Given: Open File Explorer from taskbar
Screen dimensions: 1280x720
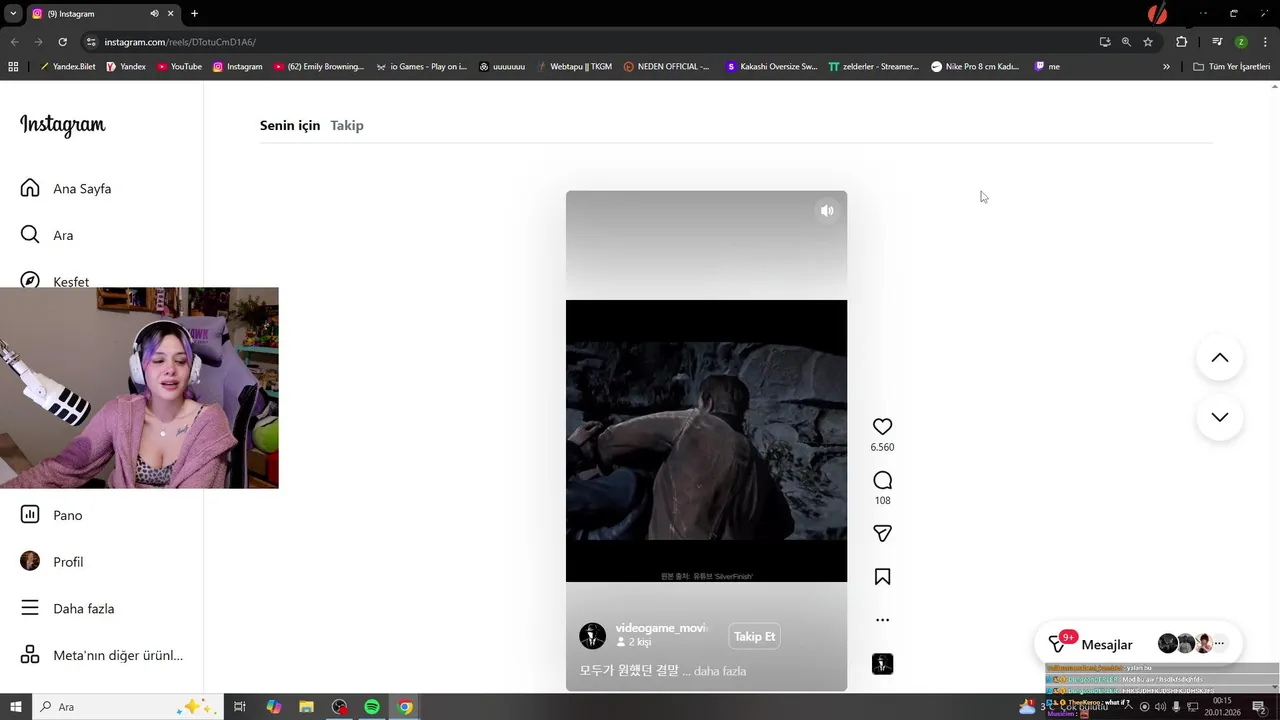Looking at the screenshot, I should pyautogui.click(x=306, y=707).
